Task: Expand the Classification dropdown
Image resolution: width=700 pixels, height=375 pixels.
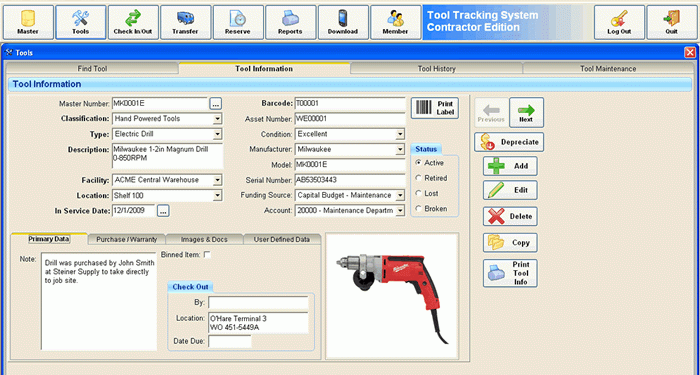Action: point(217,119)
